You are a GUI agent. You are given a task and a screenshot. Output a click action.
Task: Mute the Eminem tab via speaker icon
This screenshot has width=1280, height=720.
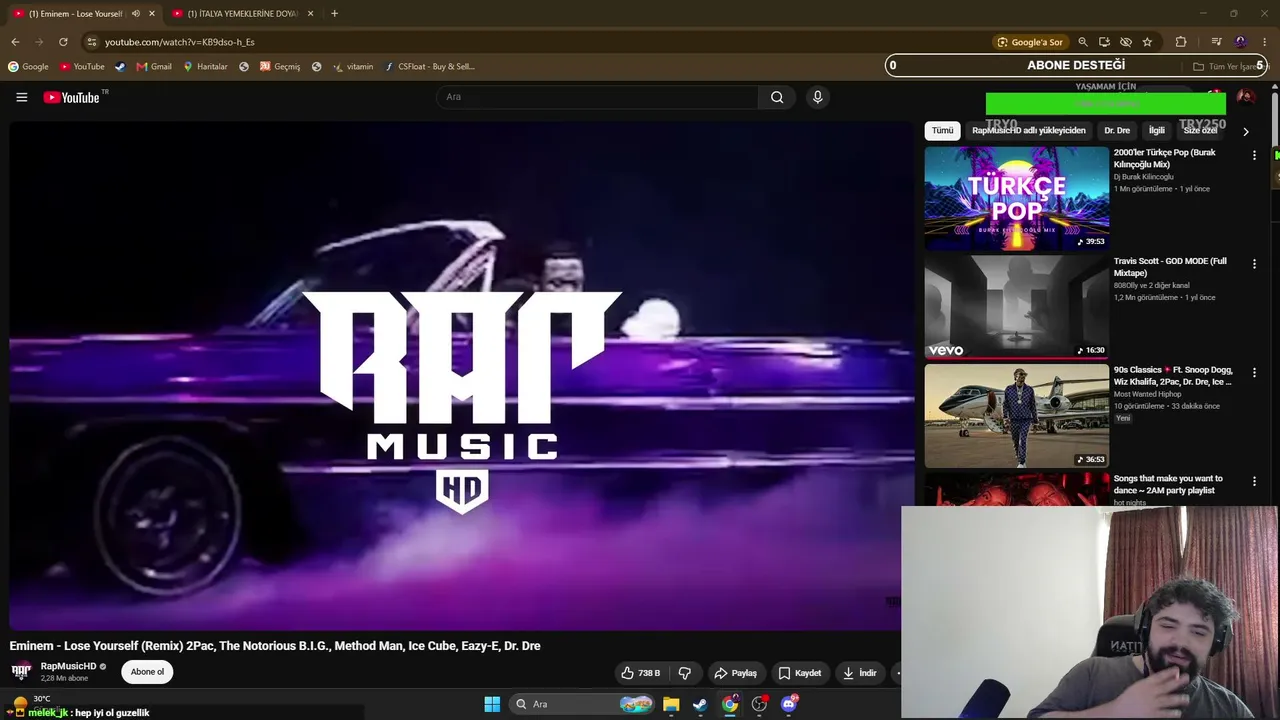coord(136,14)
